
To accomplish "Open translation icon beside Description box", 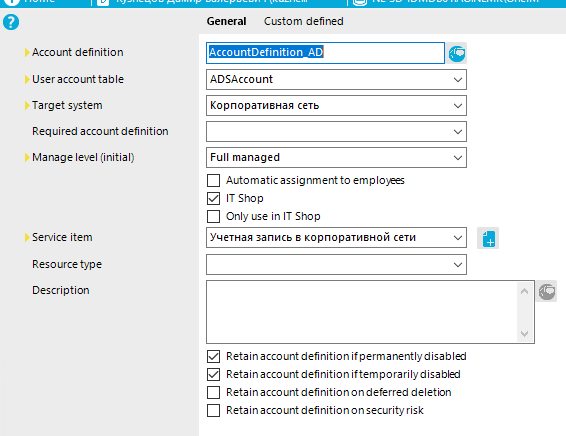I will point(547,291).
